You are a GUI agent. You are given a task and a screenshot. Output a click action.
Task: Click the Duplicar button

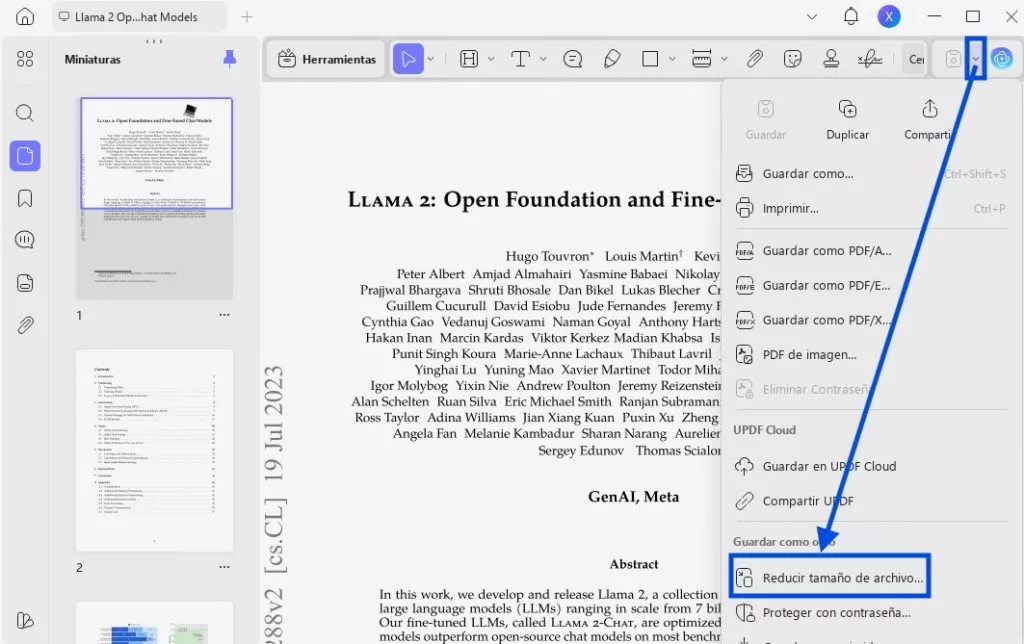tap(847, 119)
